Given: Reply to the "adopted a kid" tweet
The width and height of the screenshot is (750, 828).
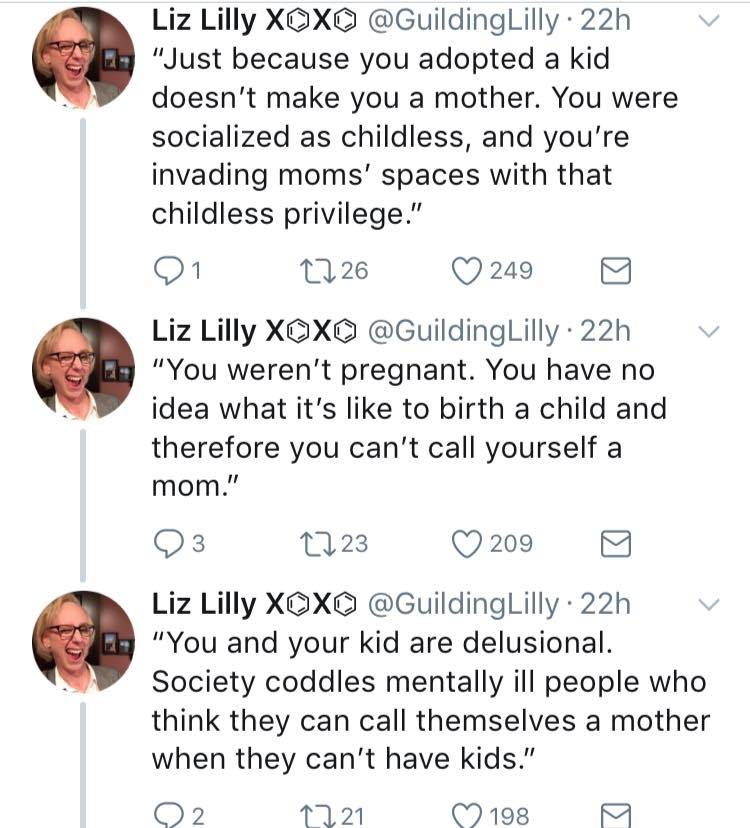Looking at the screenshot, I should pos(170,271).
